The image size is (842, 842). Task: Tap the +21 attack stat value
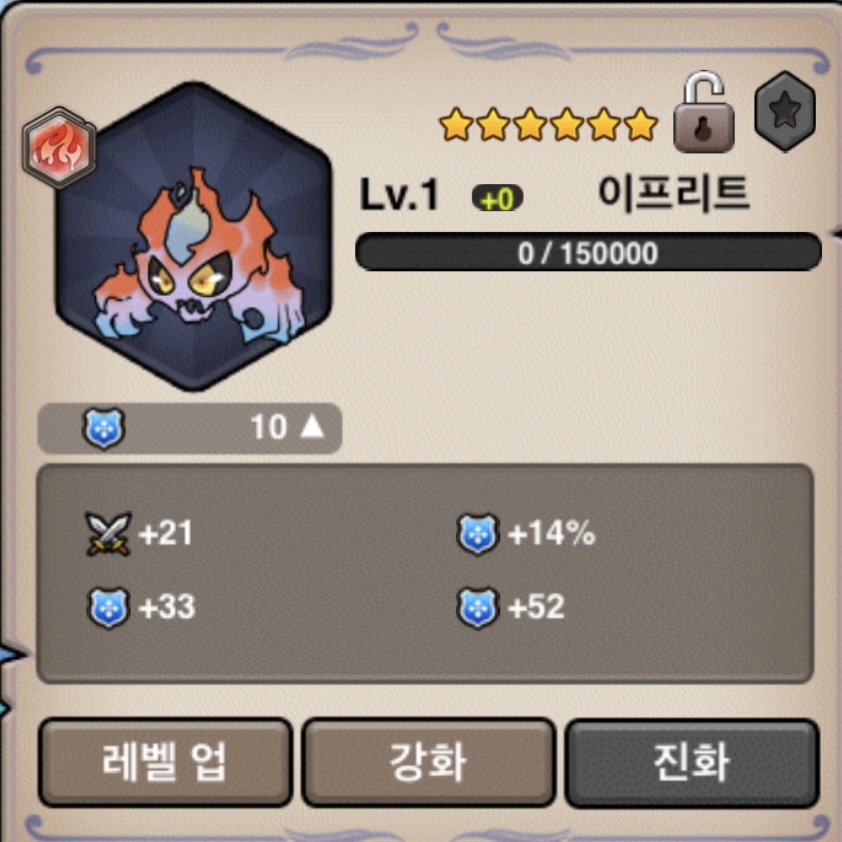click(165, 533)
